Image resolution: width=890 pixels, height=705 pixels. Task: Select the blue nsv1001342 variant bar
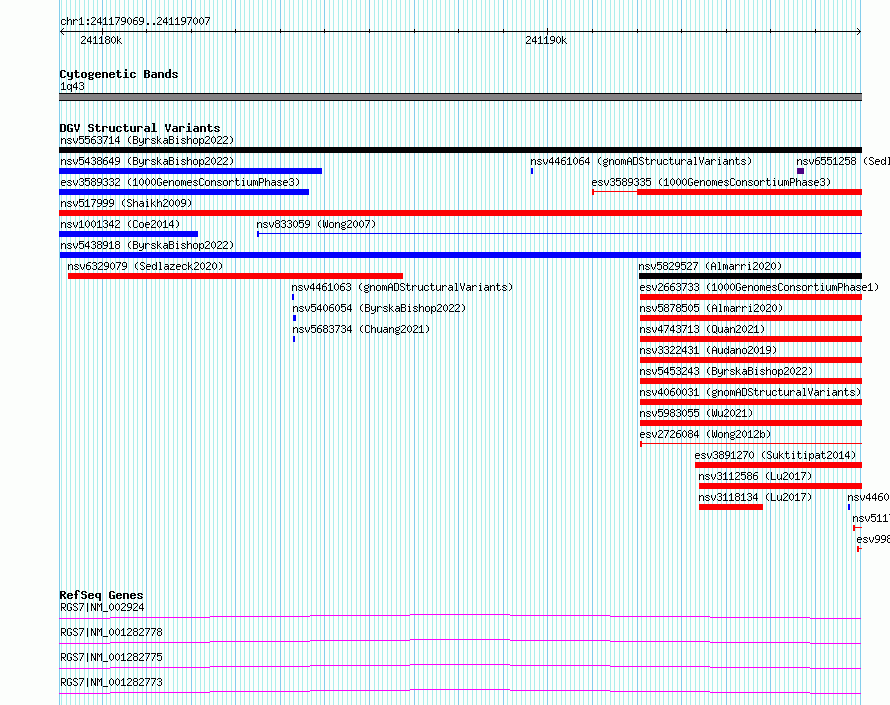coord(128,234)
